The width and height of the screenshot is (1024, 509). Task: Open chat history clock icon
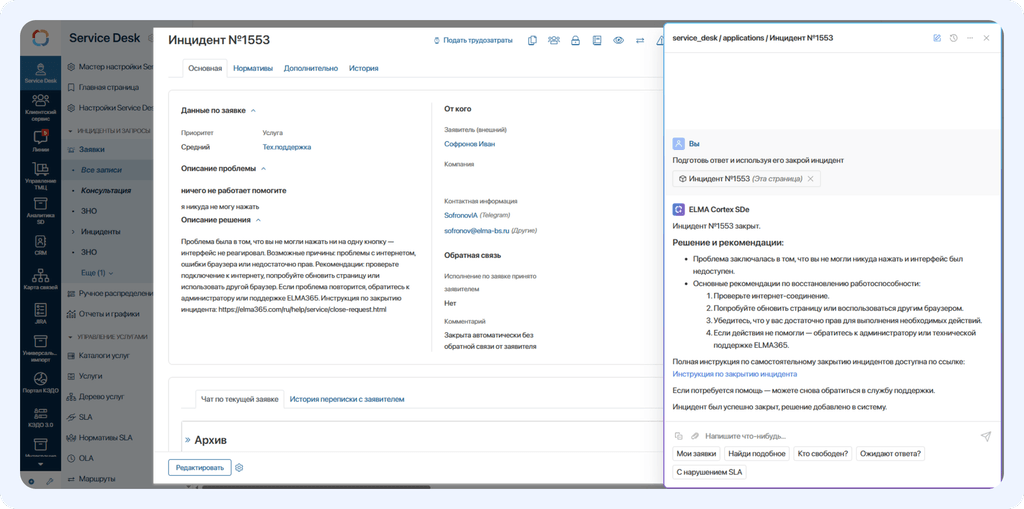pyautogui.click(x=953, y=38)
